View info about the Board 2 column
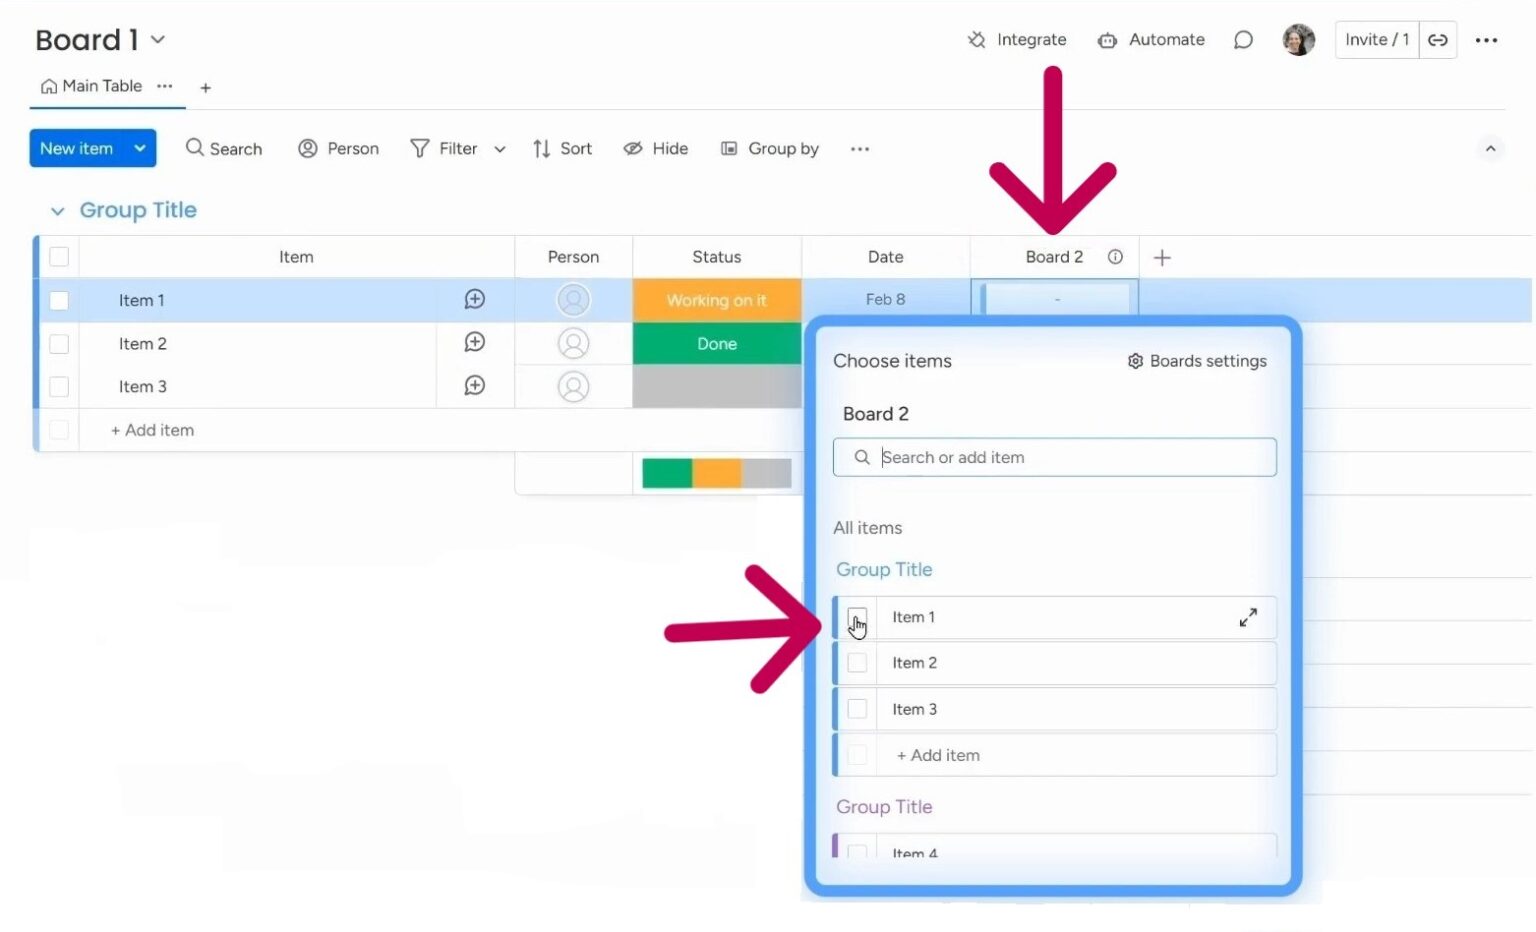The image size is (1536, 932). tap(1115, 256)
